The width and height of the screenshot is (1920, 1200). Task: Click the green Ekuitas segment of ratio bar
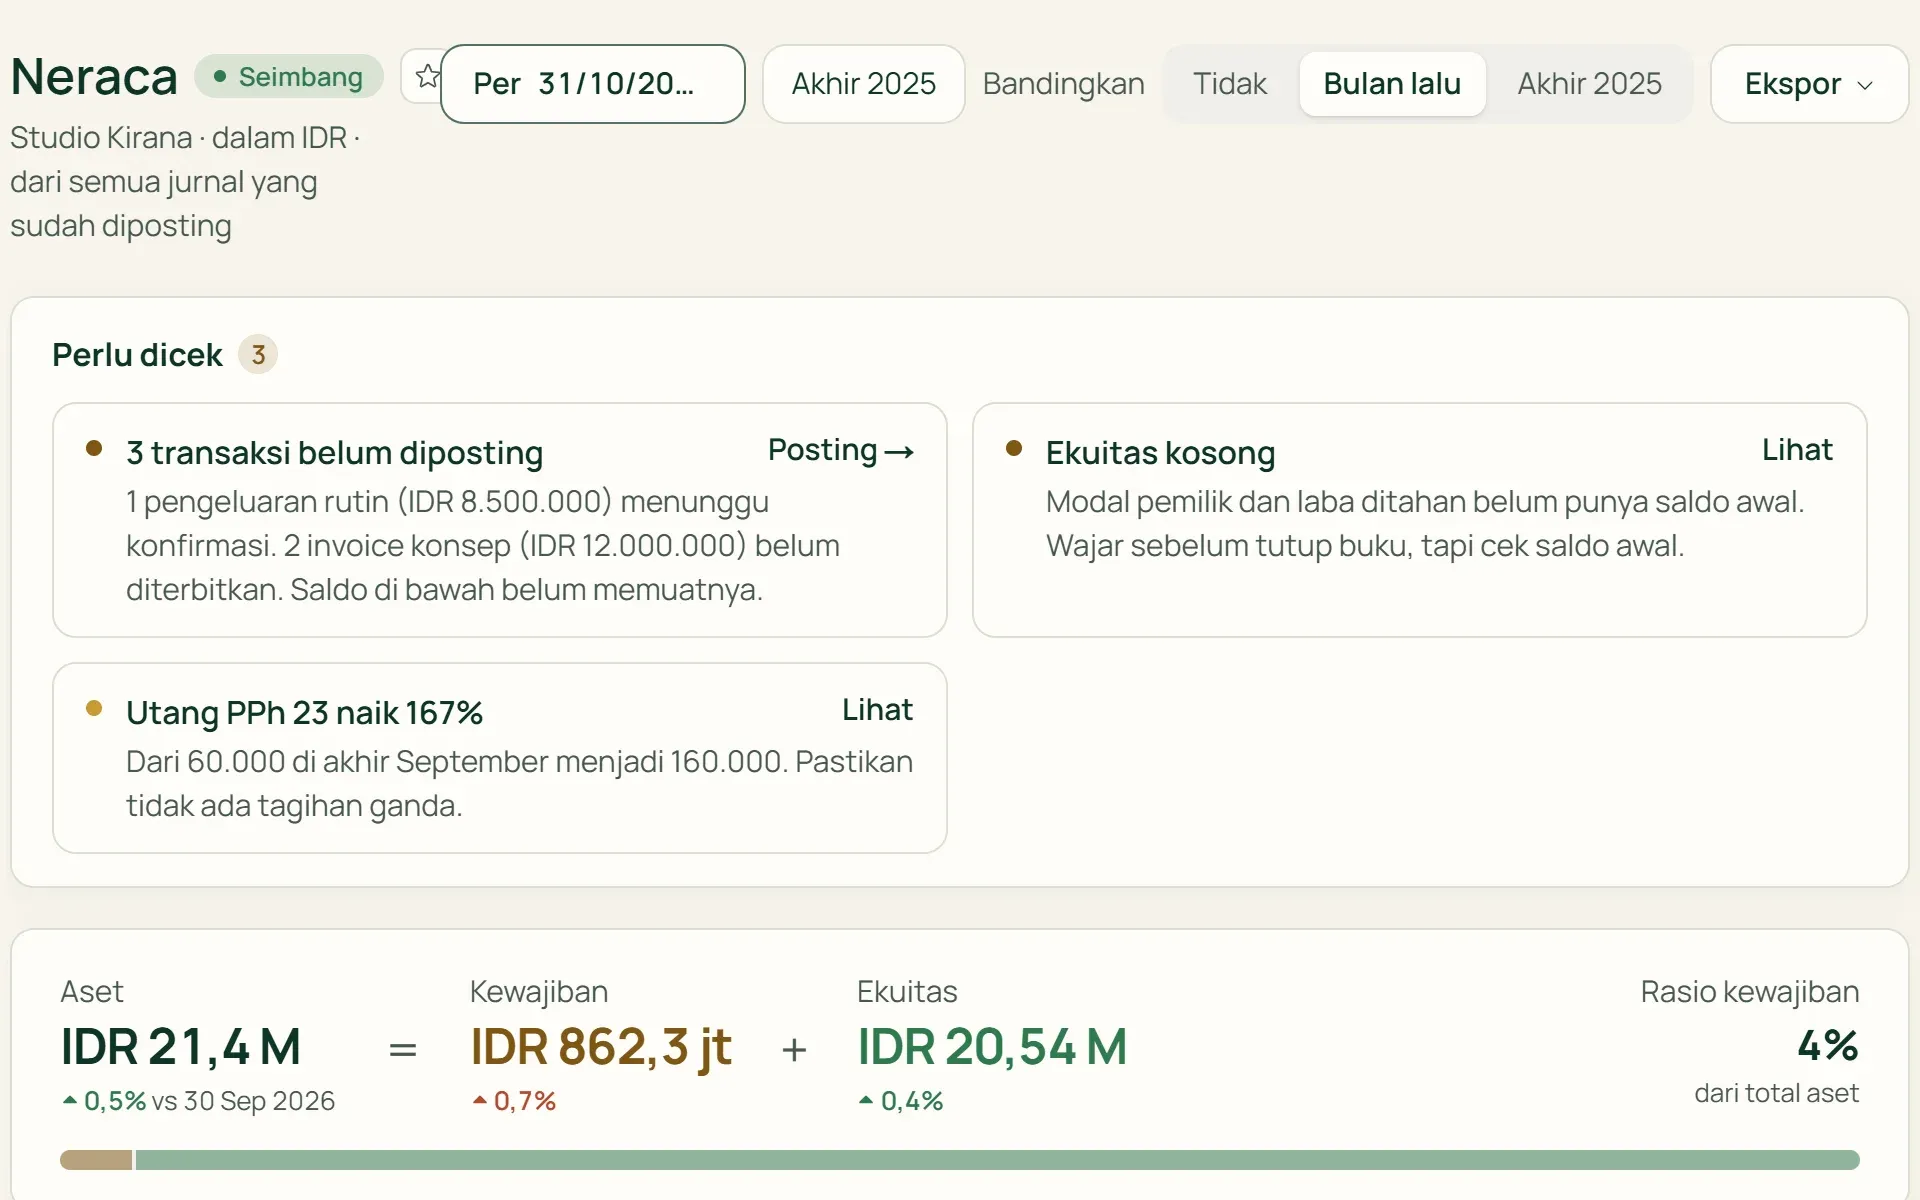coord(998,1160)
